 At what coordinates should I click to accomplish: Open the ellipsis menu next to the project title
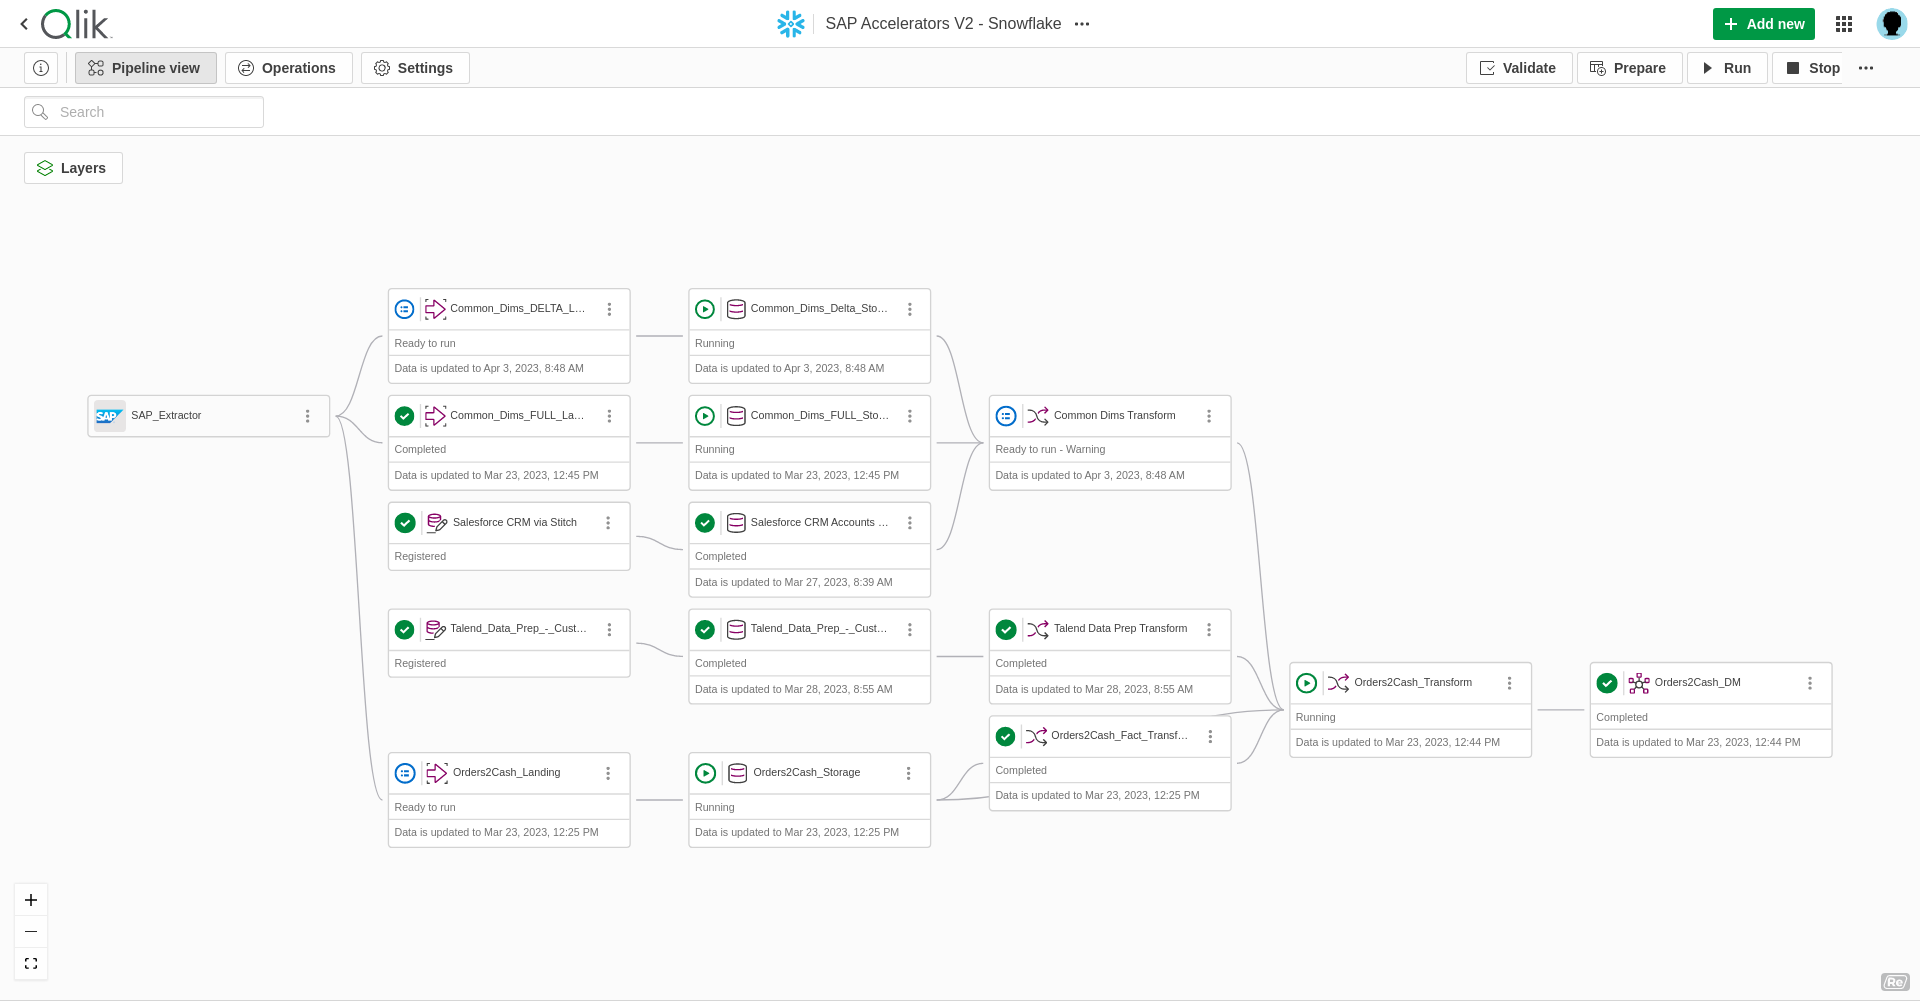coord(1082,23)
